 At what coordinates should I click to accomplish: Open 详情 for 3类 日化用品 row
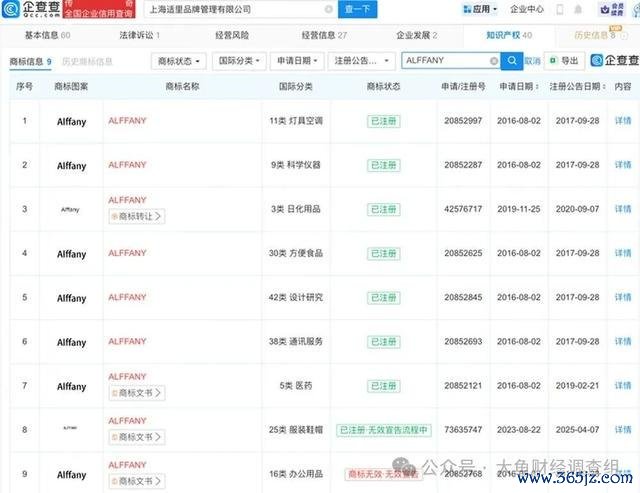(623, 209)
